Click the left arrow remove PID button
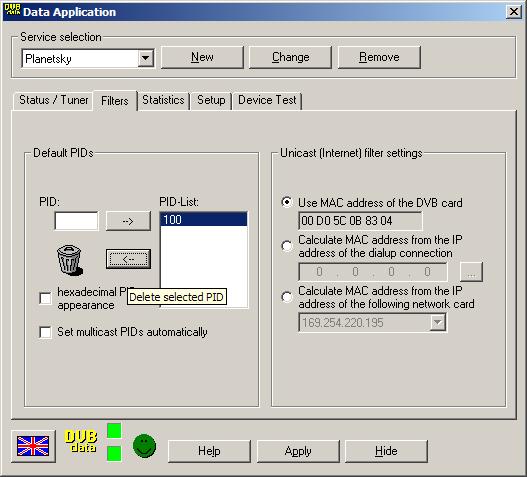The image size is (527, 477). point(128,259)
